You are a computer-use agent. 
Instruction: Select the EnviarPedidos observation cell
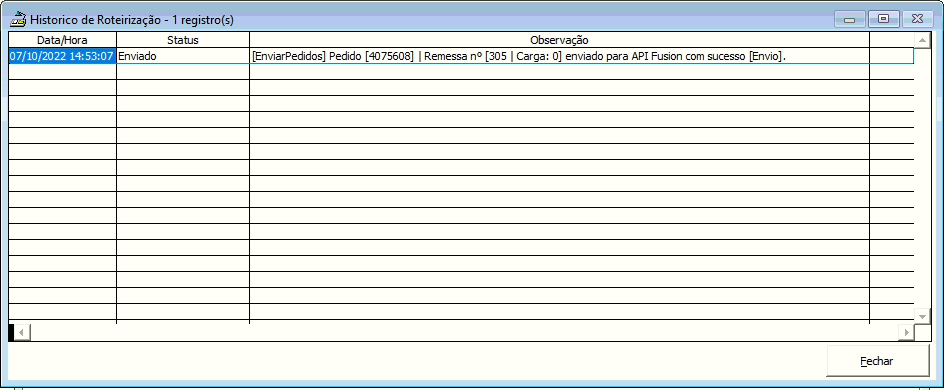(x=559, y=56)
